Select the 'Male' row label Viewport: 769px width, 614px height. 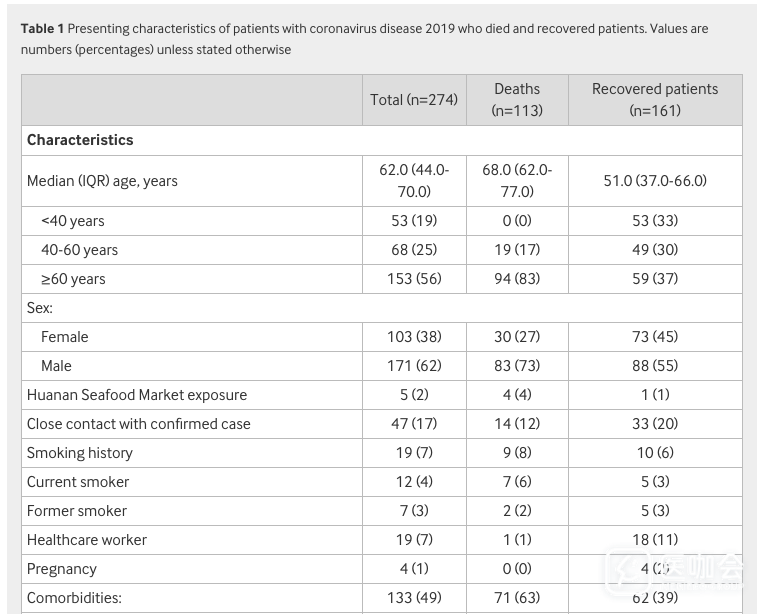56,366
